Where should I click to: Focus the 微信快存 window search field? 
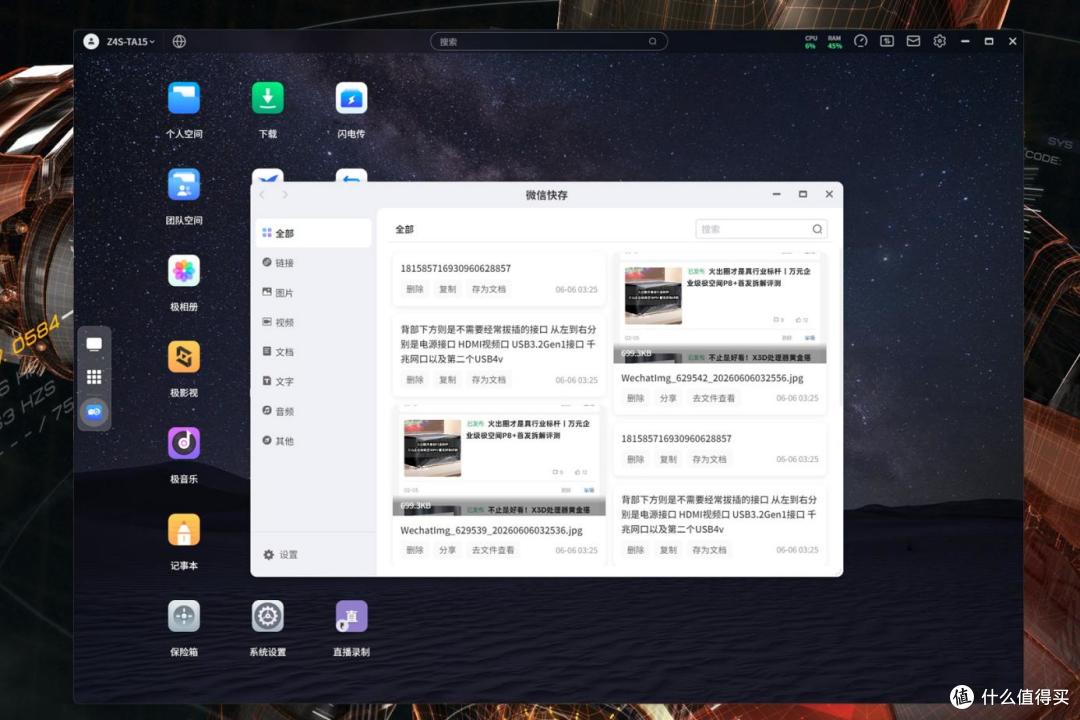pos(761,229)
